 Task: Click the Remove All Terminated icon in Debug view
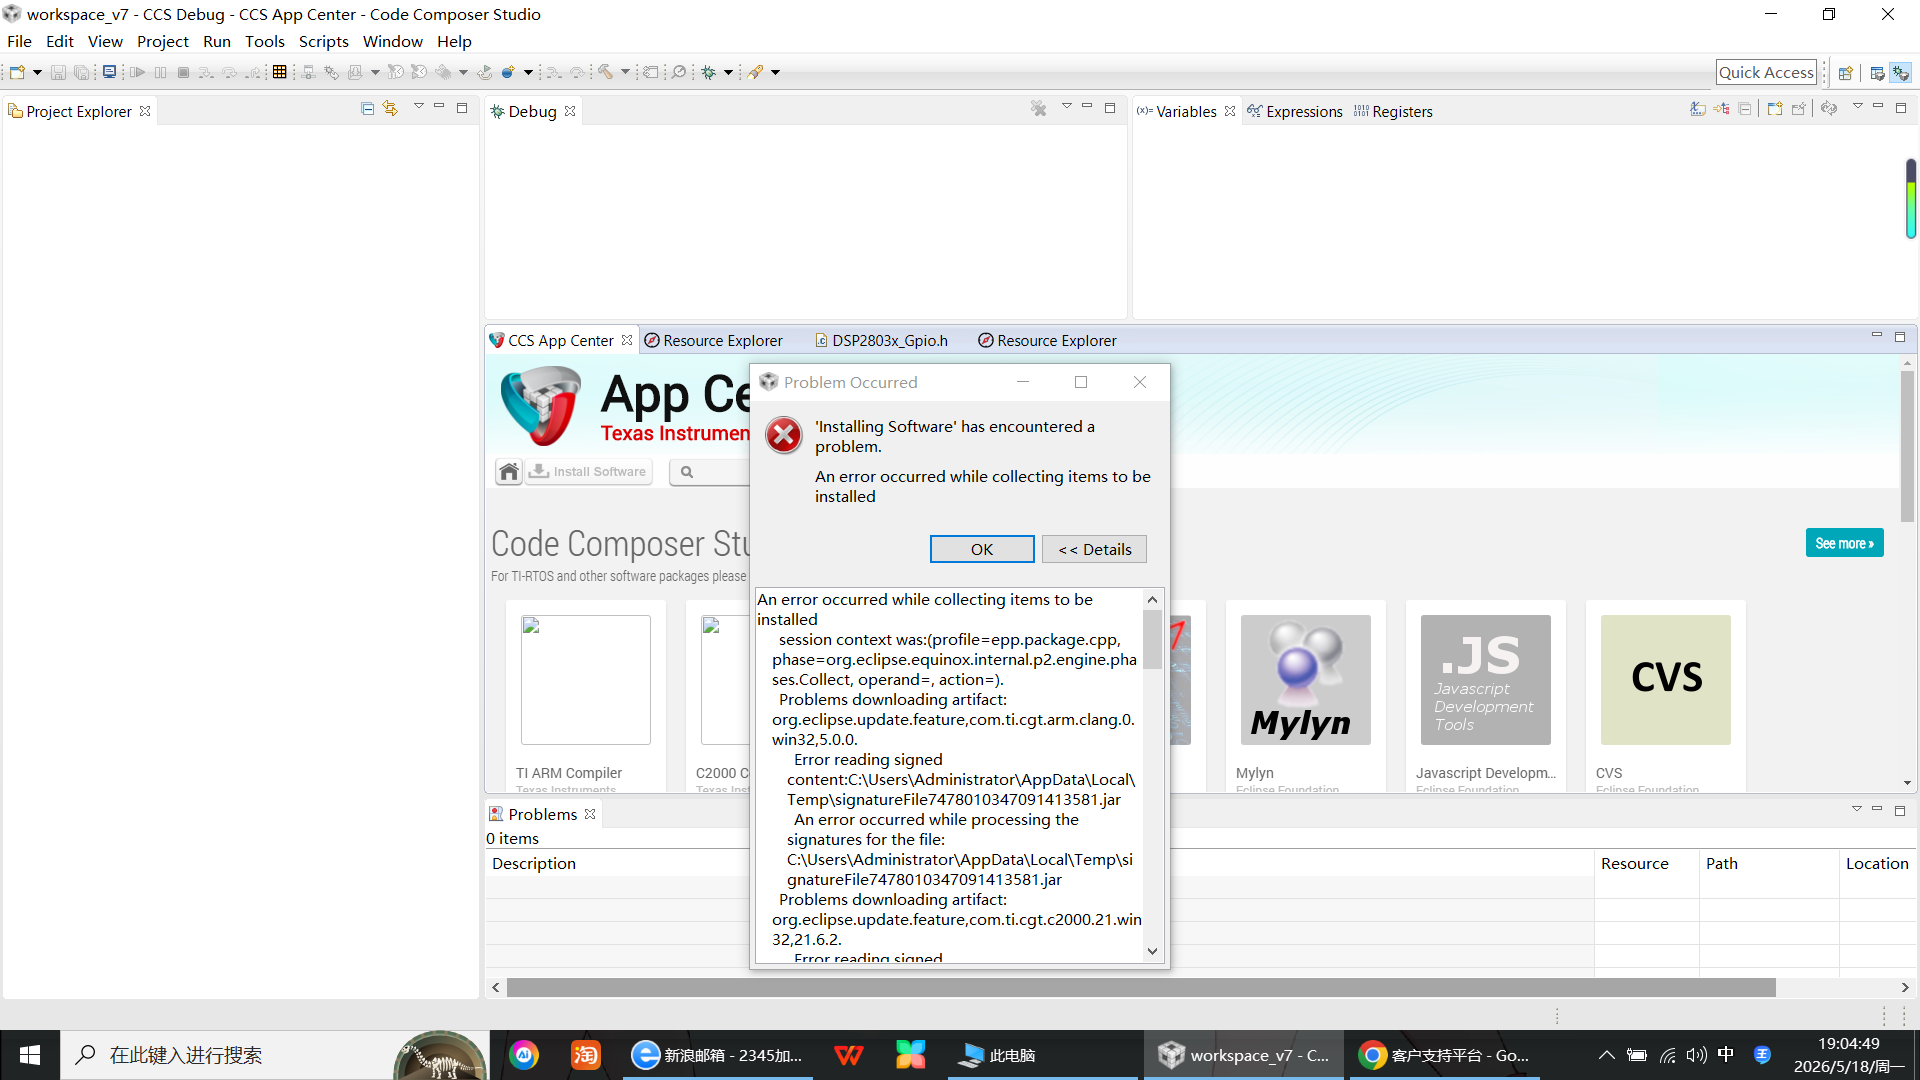click(x=1039, y=108)
